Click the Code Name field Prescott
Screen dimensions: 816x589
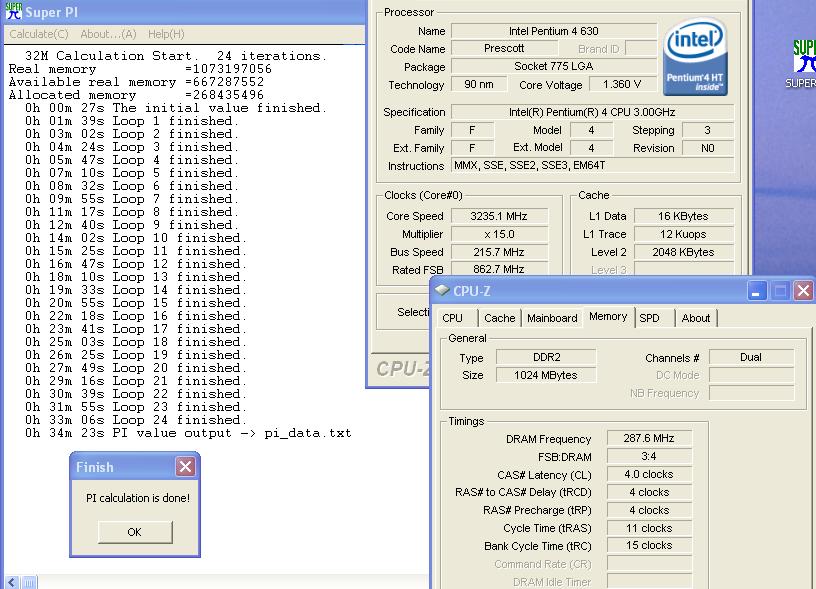(x=504, y=48)
